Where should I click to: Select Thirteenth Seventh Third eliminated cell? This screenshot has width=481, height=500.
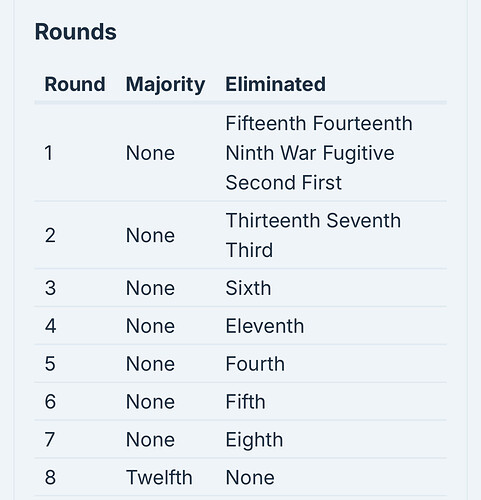click(x=313, y=235)
